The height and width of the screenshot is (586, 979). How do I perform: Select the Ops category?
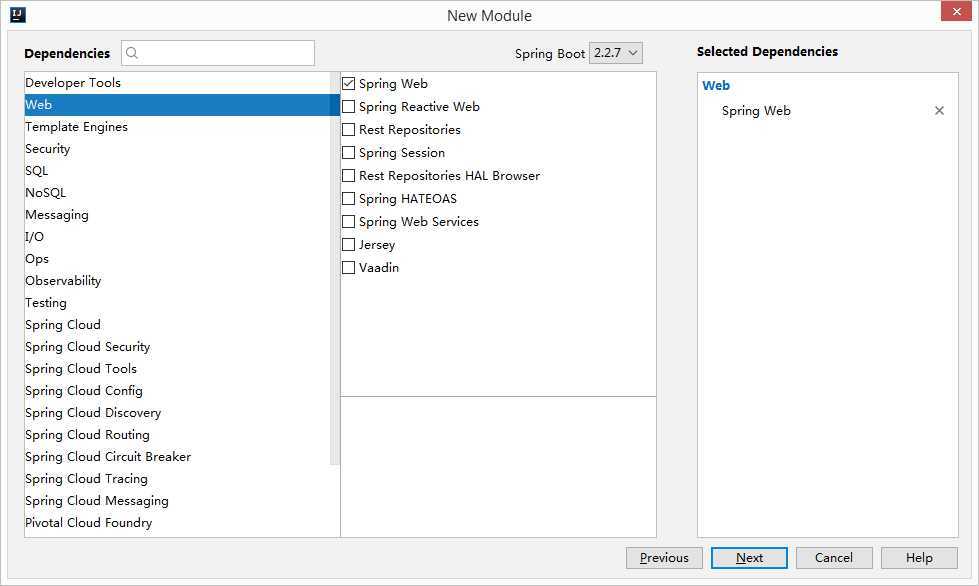pos(177,259)
